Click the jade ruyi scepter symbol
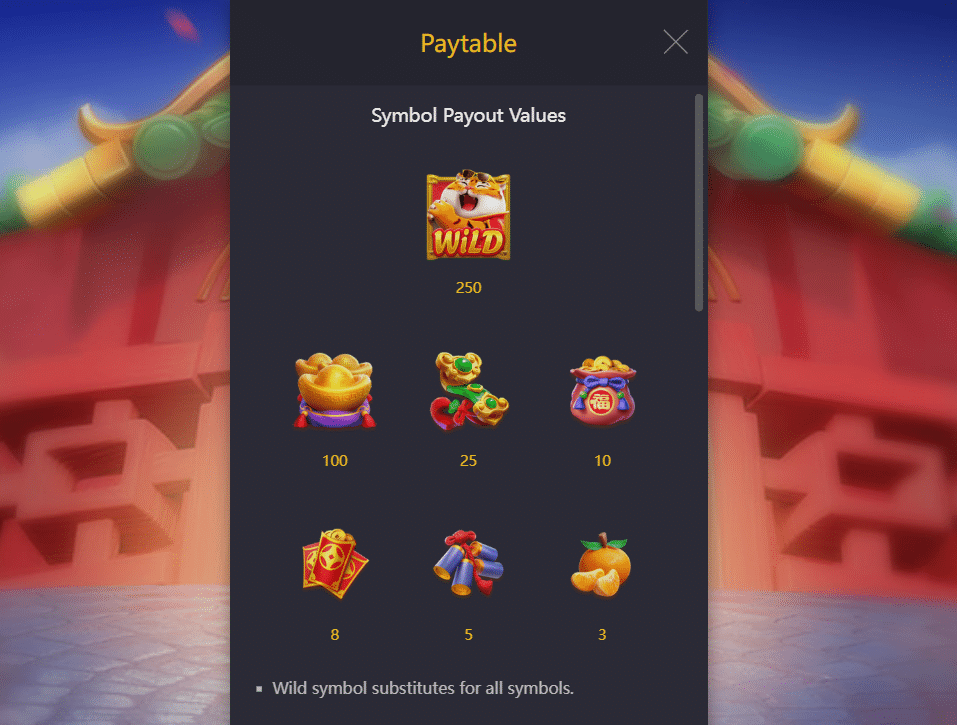The width and height of the screenshot is (957, 725). point(468,391)
